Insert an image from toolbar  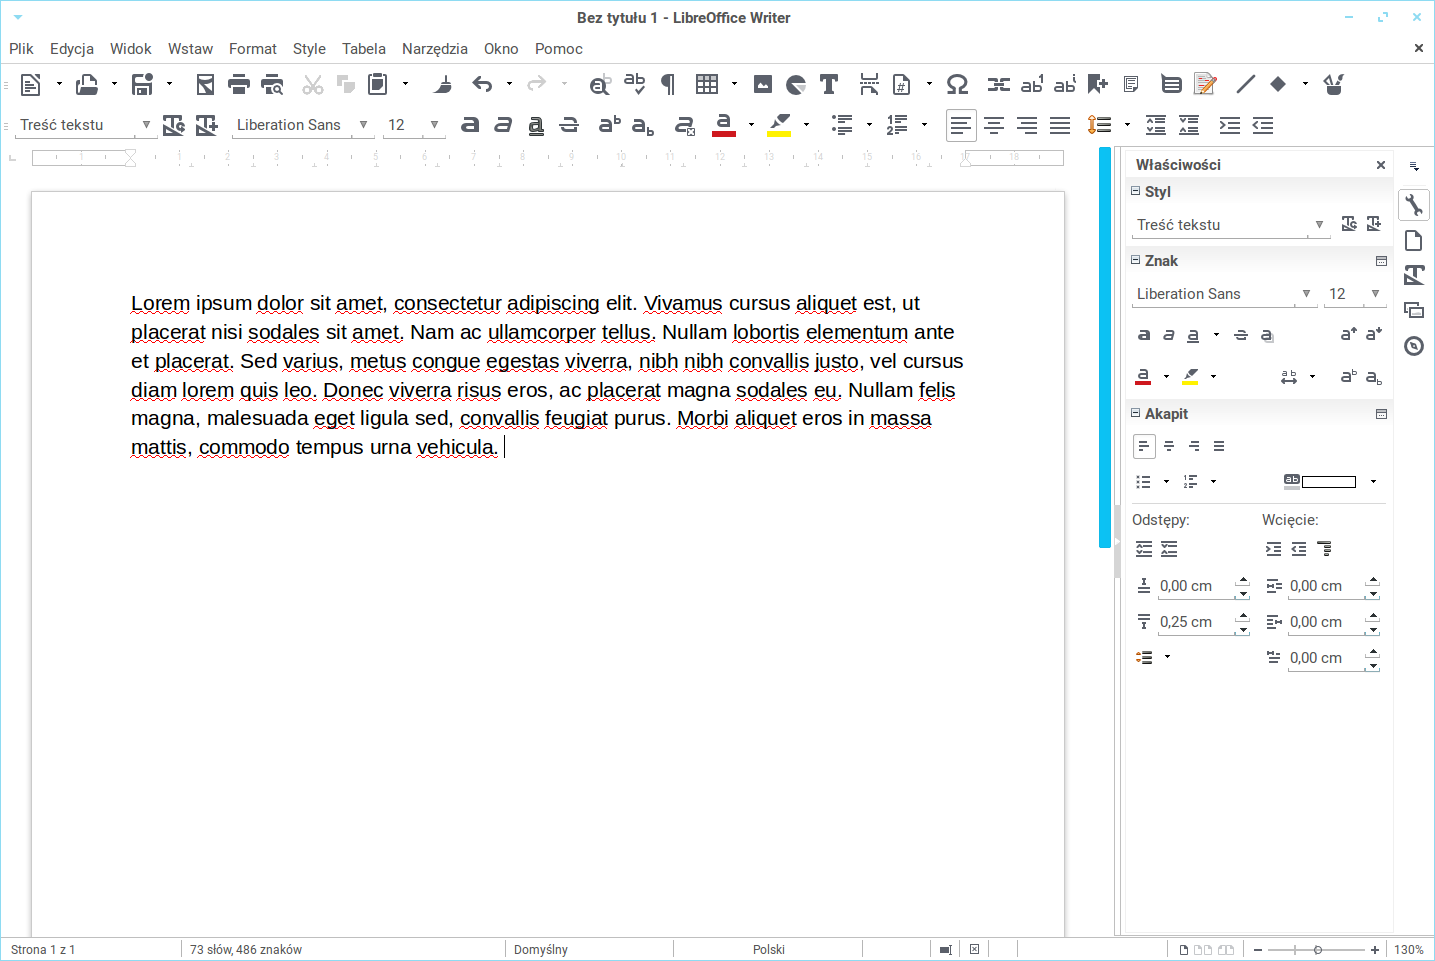point(763,84)
